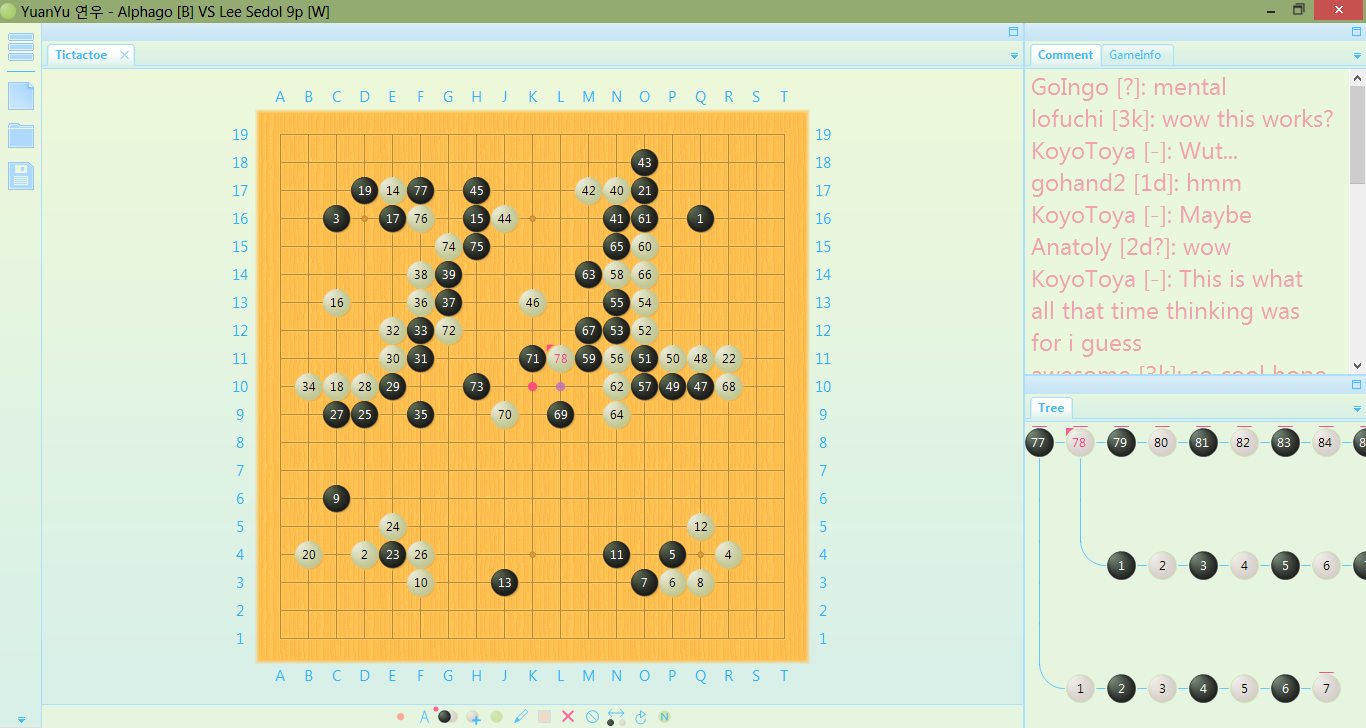This screenshot has height=728, width=1366.
Task: Expand the board panel tab list dropdown
Action: pyautogui.click(x=1014, y=56)
